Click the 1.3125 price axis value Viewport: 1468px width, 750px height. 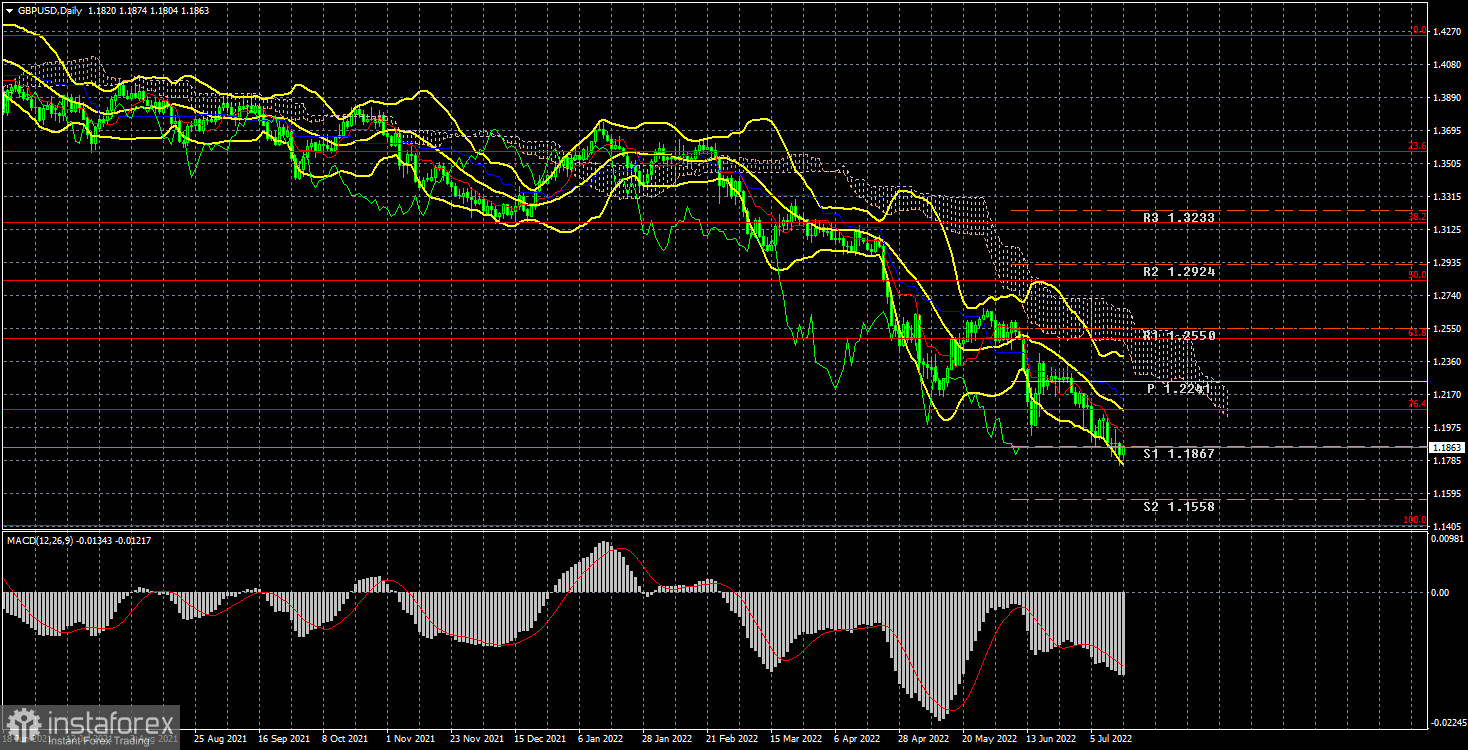(x=1446, y=230)
